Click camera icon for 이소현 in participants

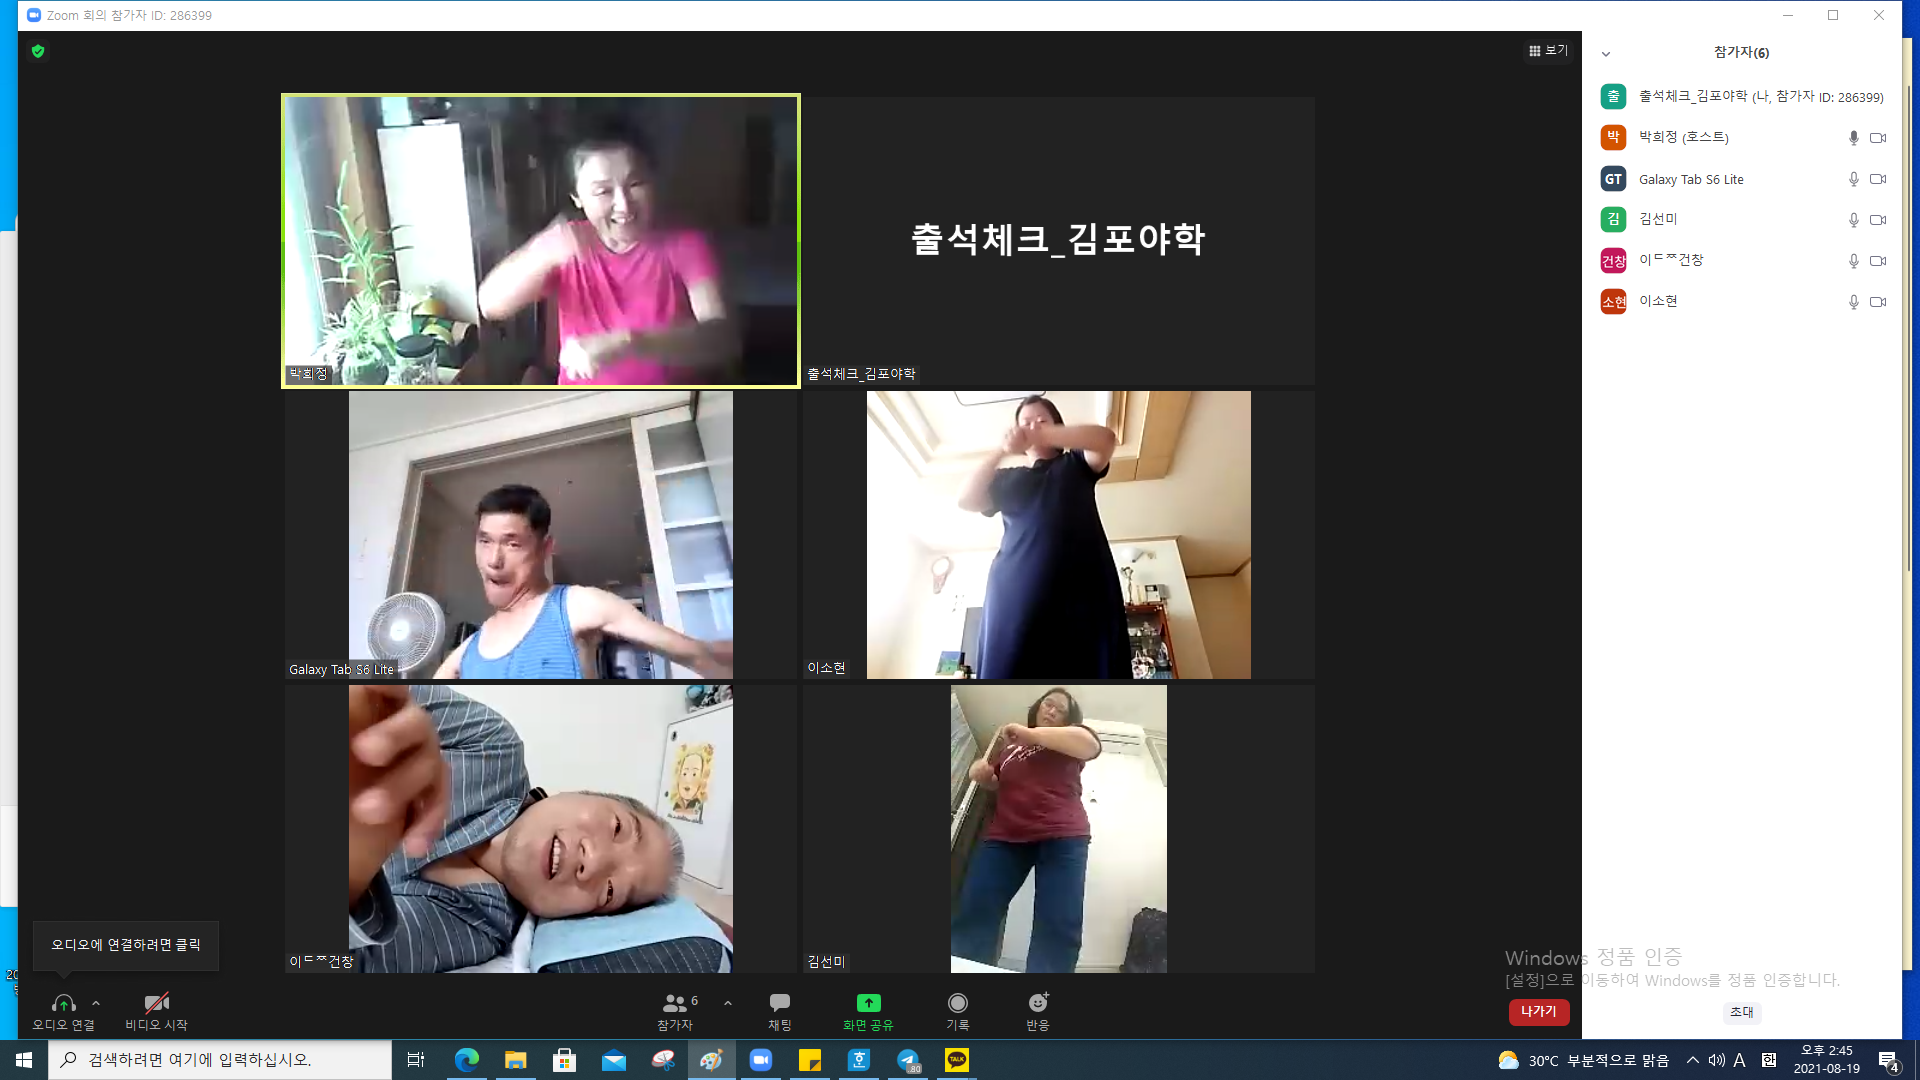coord(1878,302)
